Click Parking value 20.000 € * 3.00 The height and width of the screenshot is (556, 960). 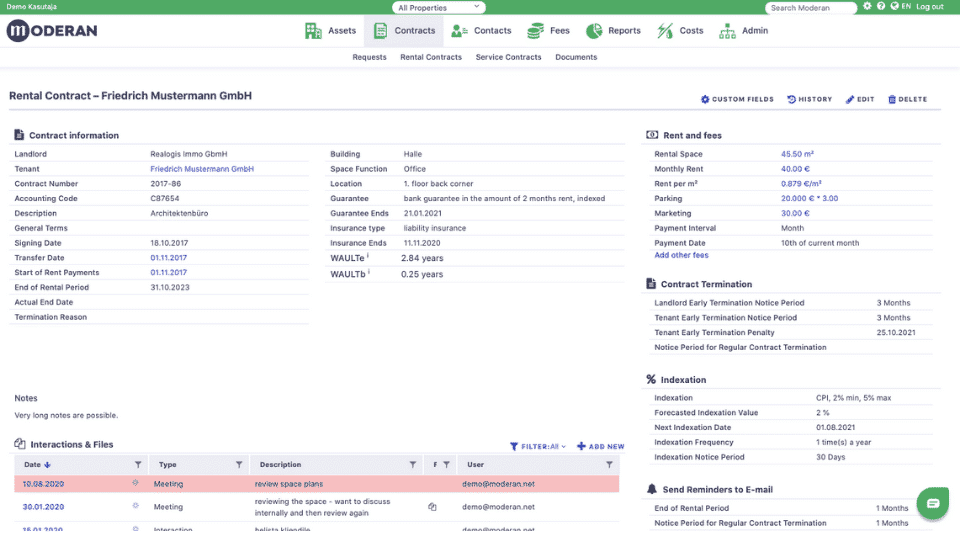(809, 198)
